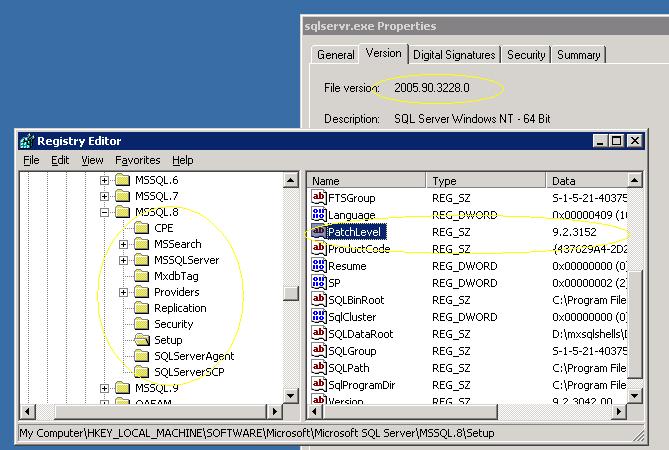Switch to Digital Signatures tab in Properties
Image resolution: width=669 pixels, height=450 pixels.
[x=454, y=55]
